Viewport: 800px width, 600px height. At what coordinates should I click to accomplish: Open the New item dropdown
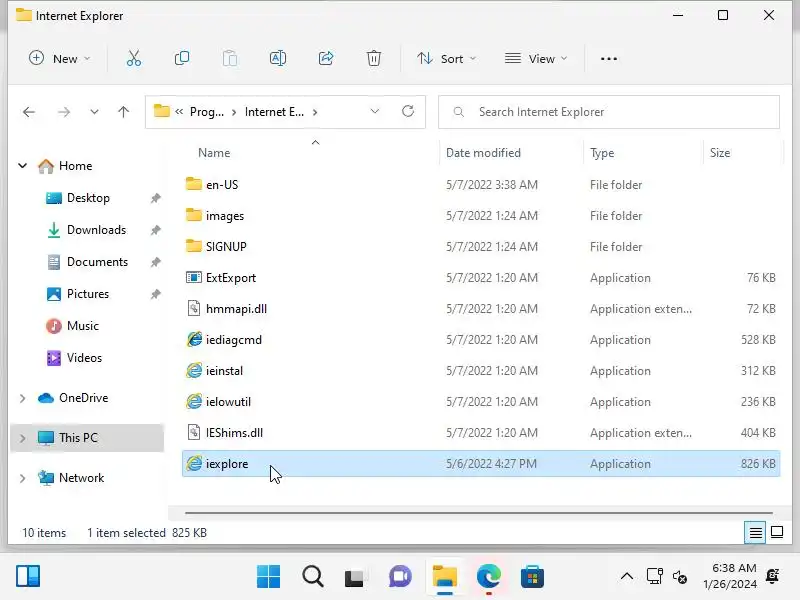[60, 59]
